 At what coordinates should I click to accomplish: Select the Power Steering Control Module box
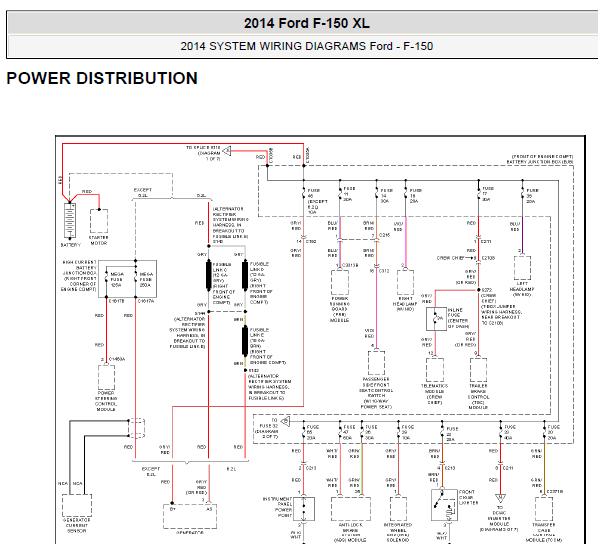click(x=106, y=377)
